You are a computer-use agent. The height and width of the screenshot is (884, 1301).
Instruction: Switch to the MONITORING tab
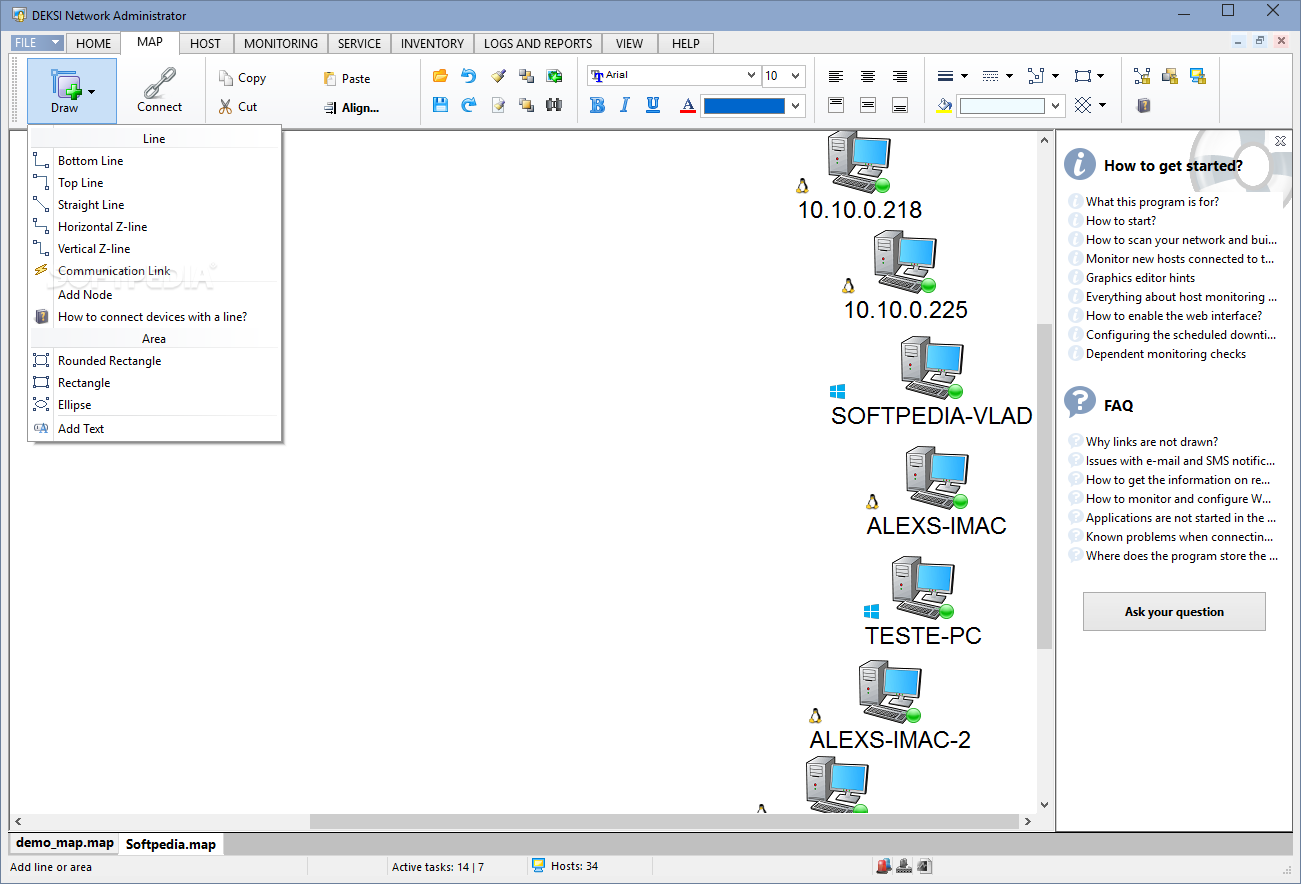[281, 43]
